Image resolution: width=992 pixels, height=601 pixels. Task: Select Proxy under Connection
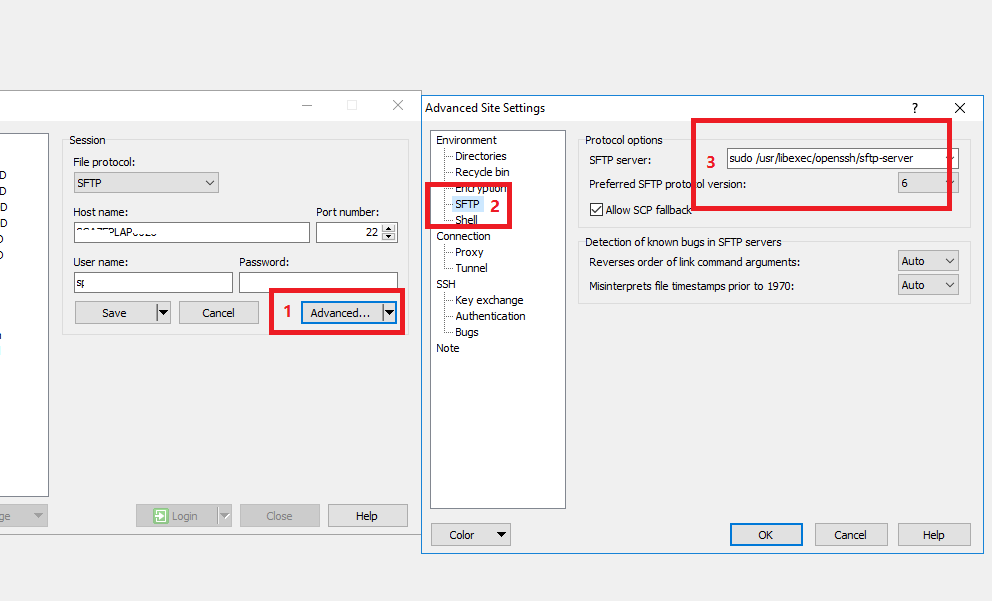pyautogui.click(x=469, y=251)
